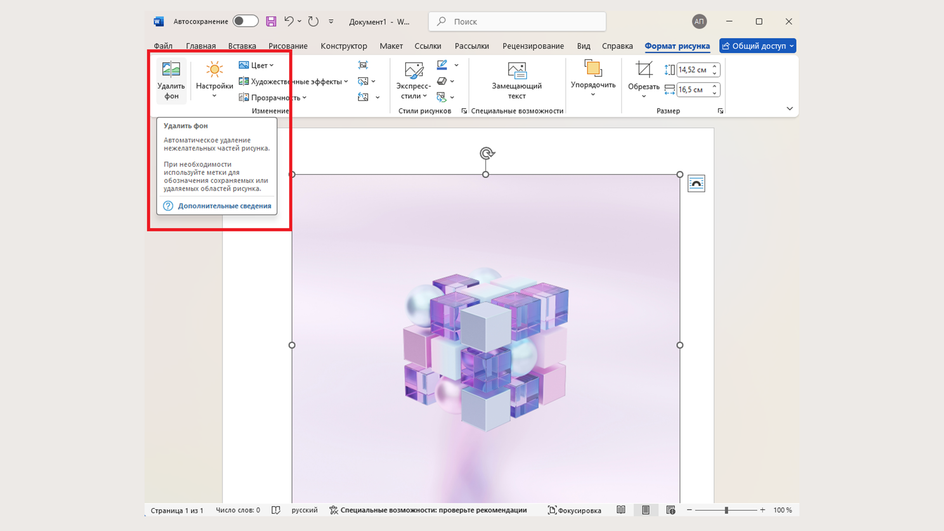
Task: Click the Общий доступ share button
Action: click(758, 46)
